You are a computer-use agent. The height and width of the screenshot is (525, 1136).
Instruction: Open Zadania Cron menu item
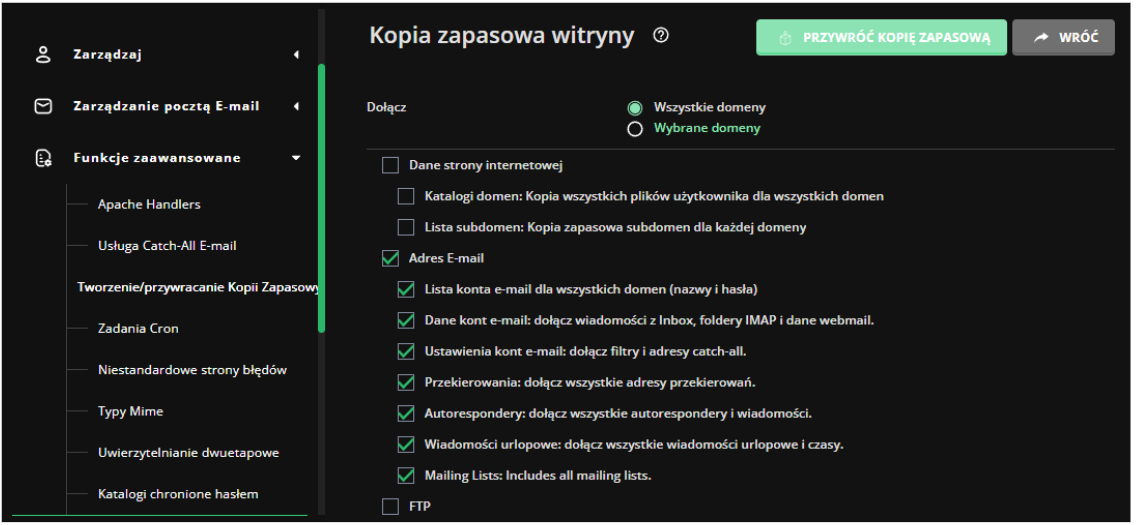point(138,328)
